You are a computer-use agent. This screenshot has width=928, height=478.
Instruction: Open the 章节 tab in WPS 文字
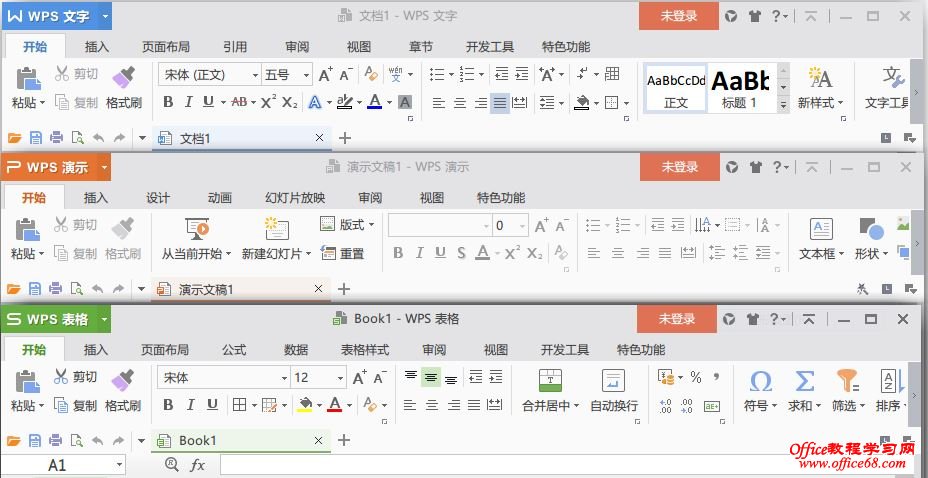421,47
